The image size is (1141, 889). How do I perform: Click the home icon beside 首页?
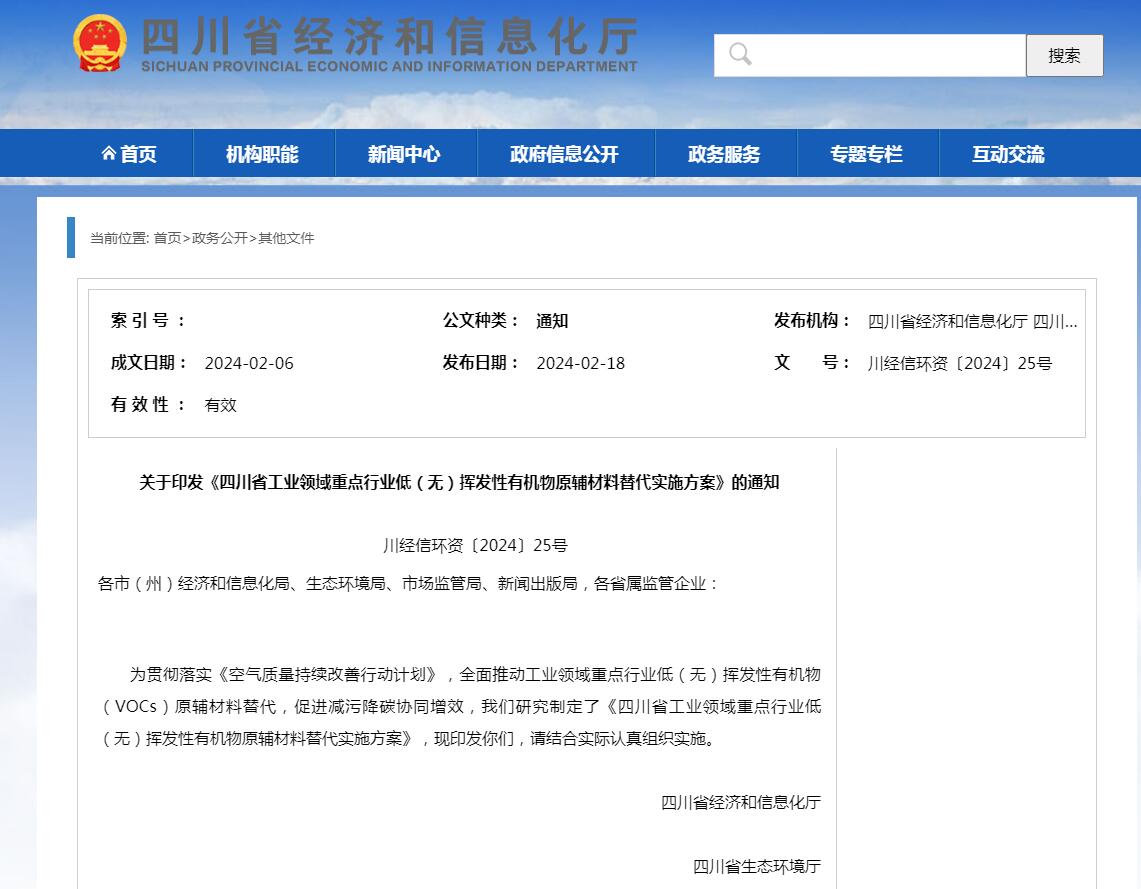tap(110, 152)
